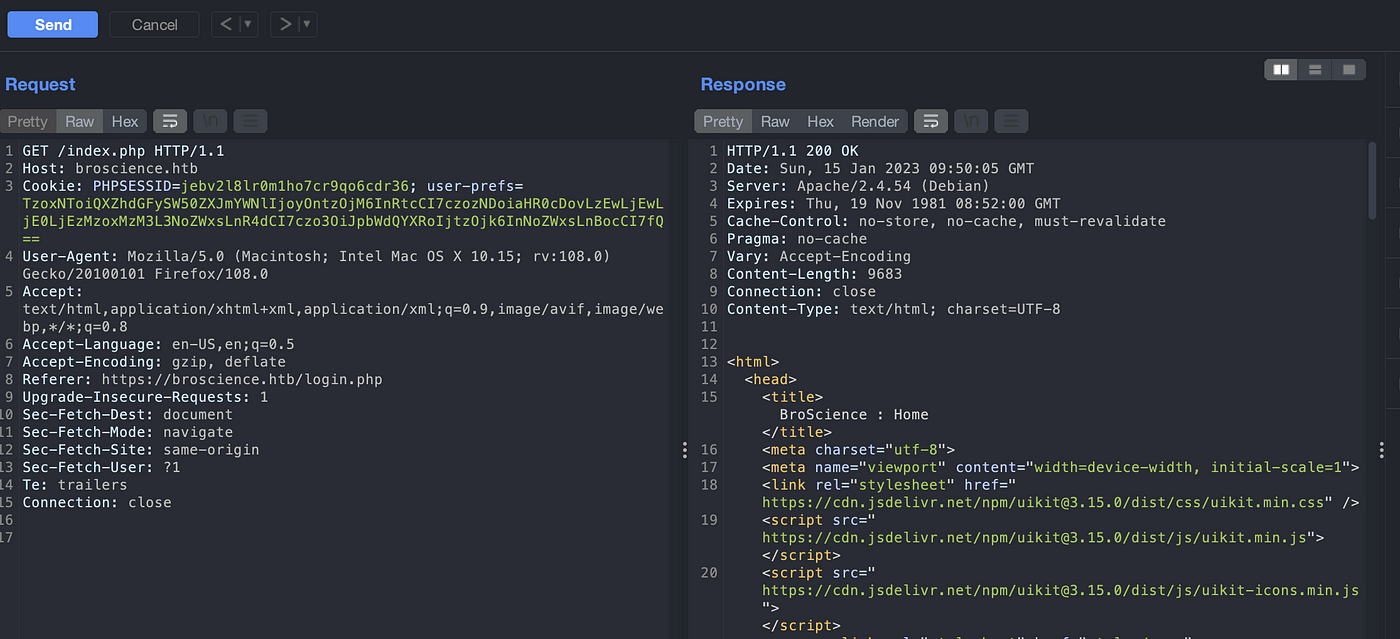Click the Send button

[x=53, y=24]
